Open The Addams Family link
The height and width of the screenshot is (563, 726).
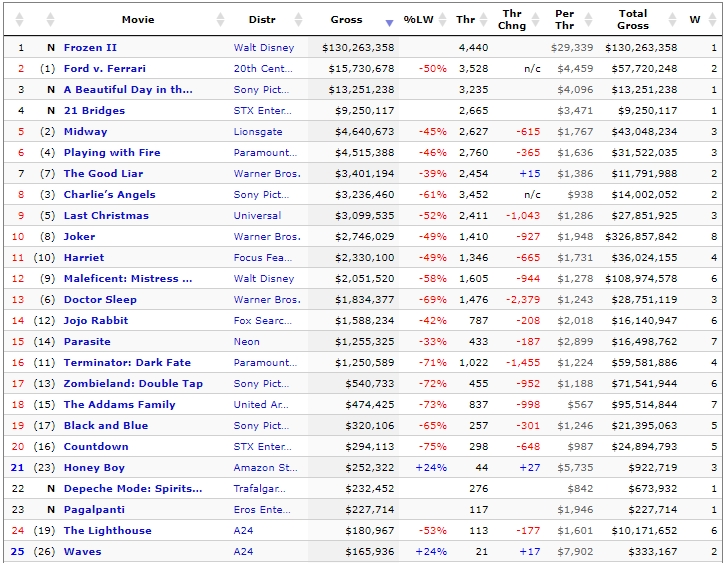pos(119,405)
